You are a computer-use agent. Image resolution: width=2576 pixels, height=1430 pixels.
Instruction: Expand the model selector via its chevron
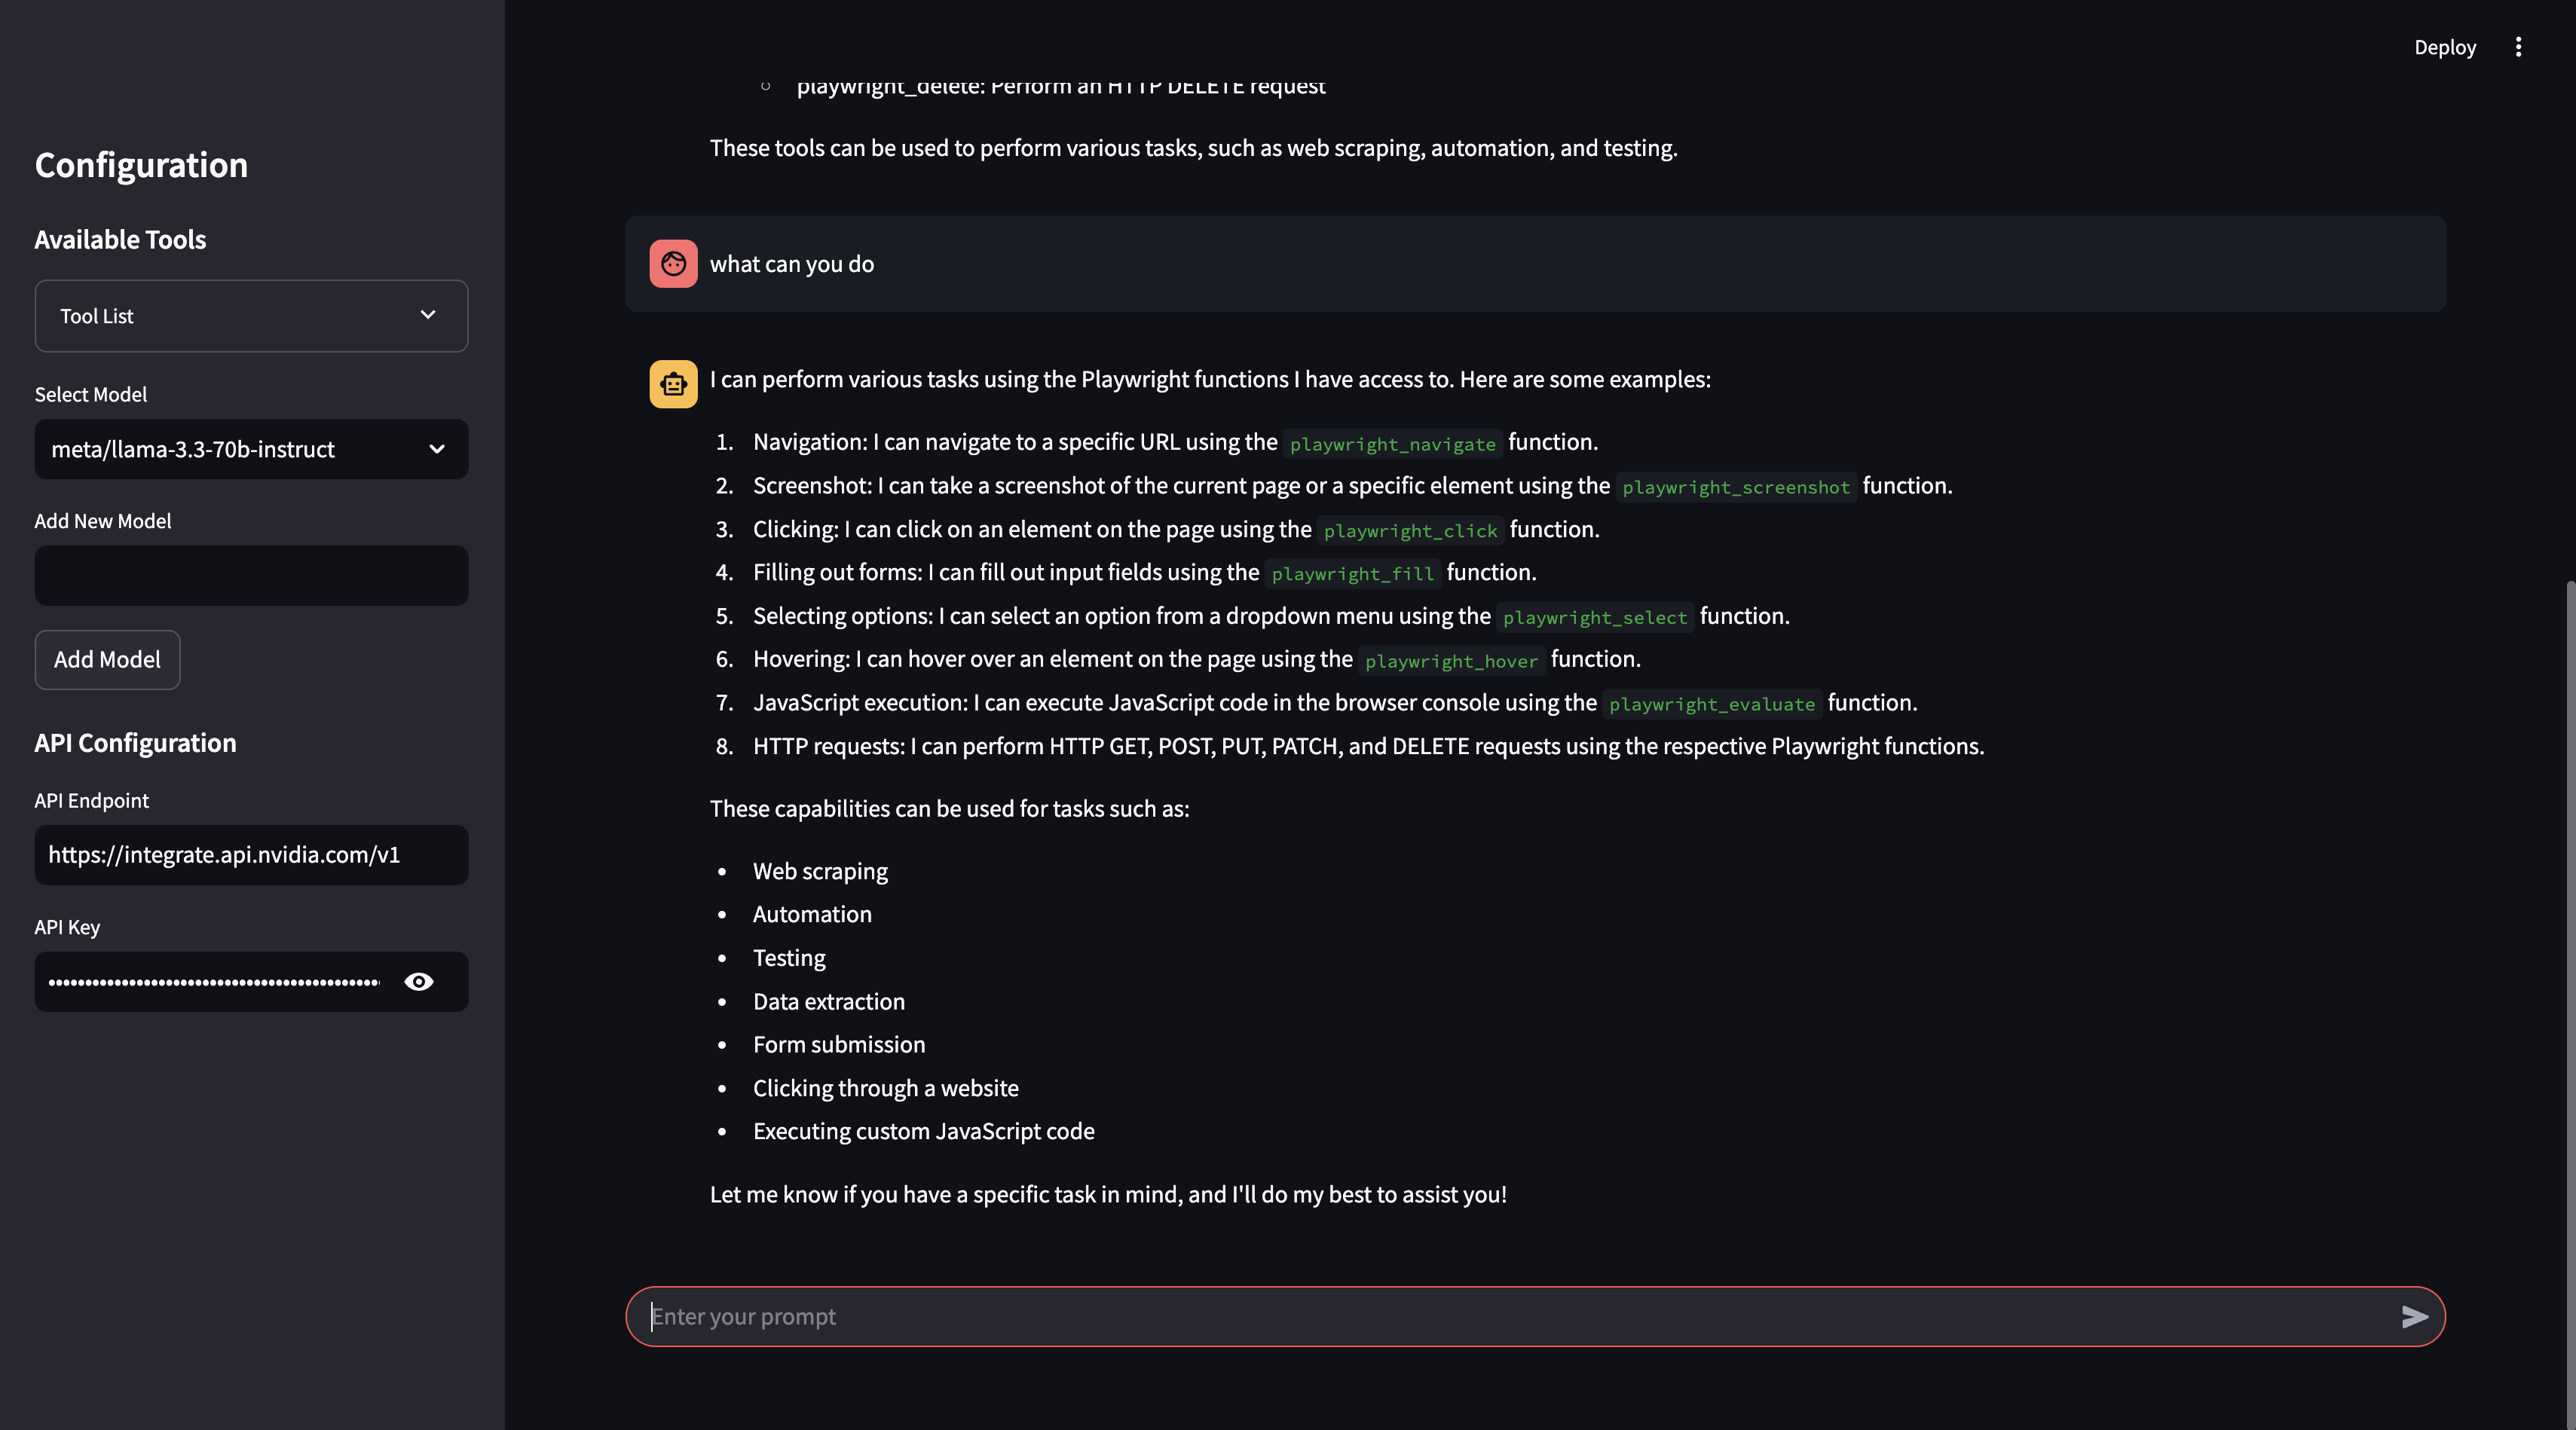pyautogui.click(x=437, y=449)
